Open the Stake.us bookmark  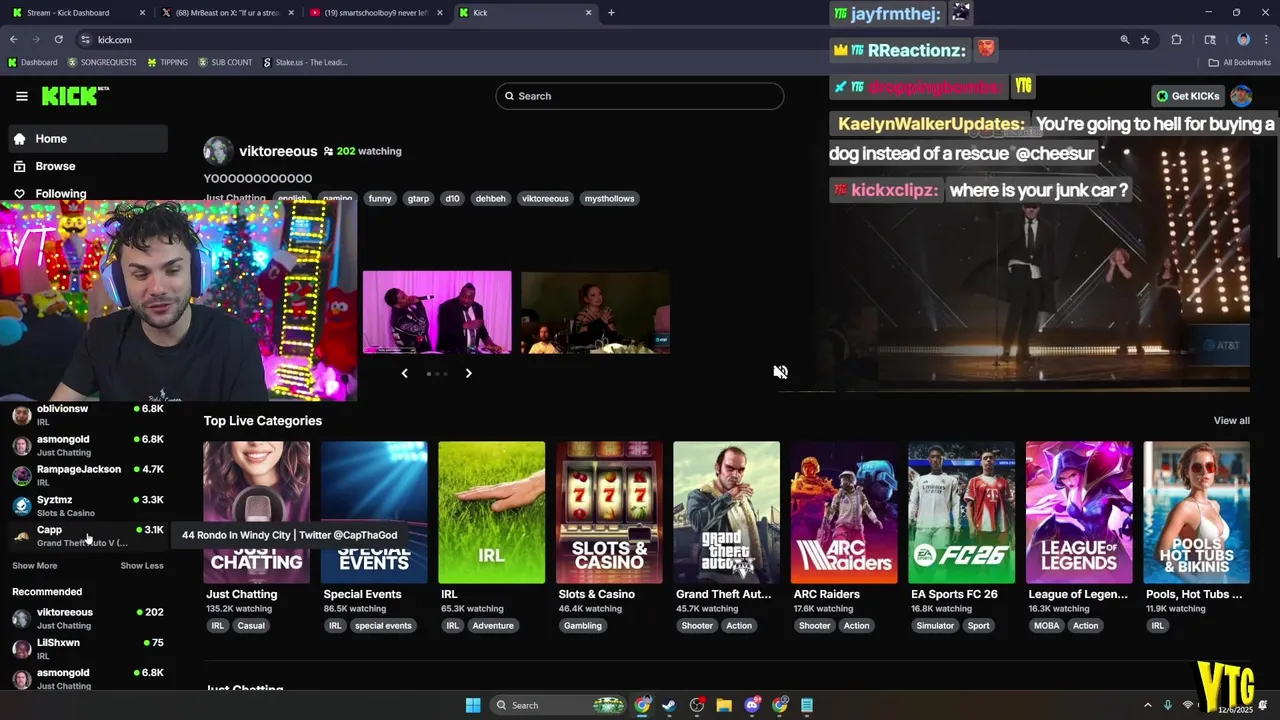(305, 62)
